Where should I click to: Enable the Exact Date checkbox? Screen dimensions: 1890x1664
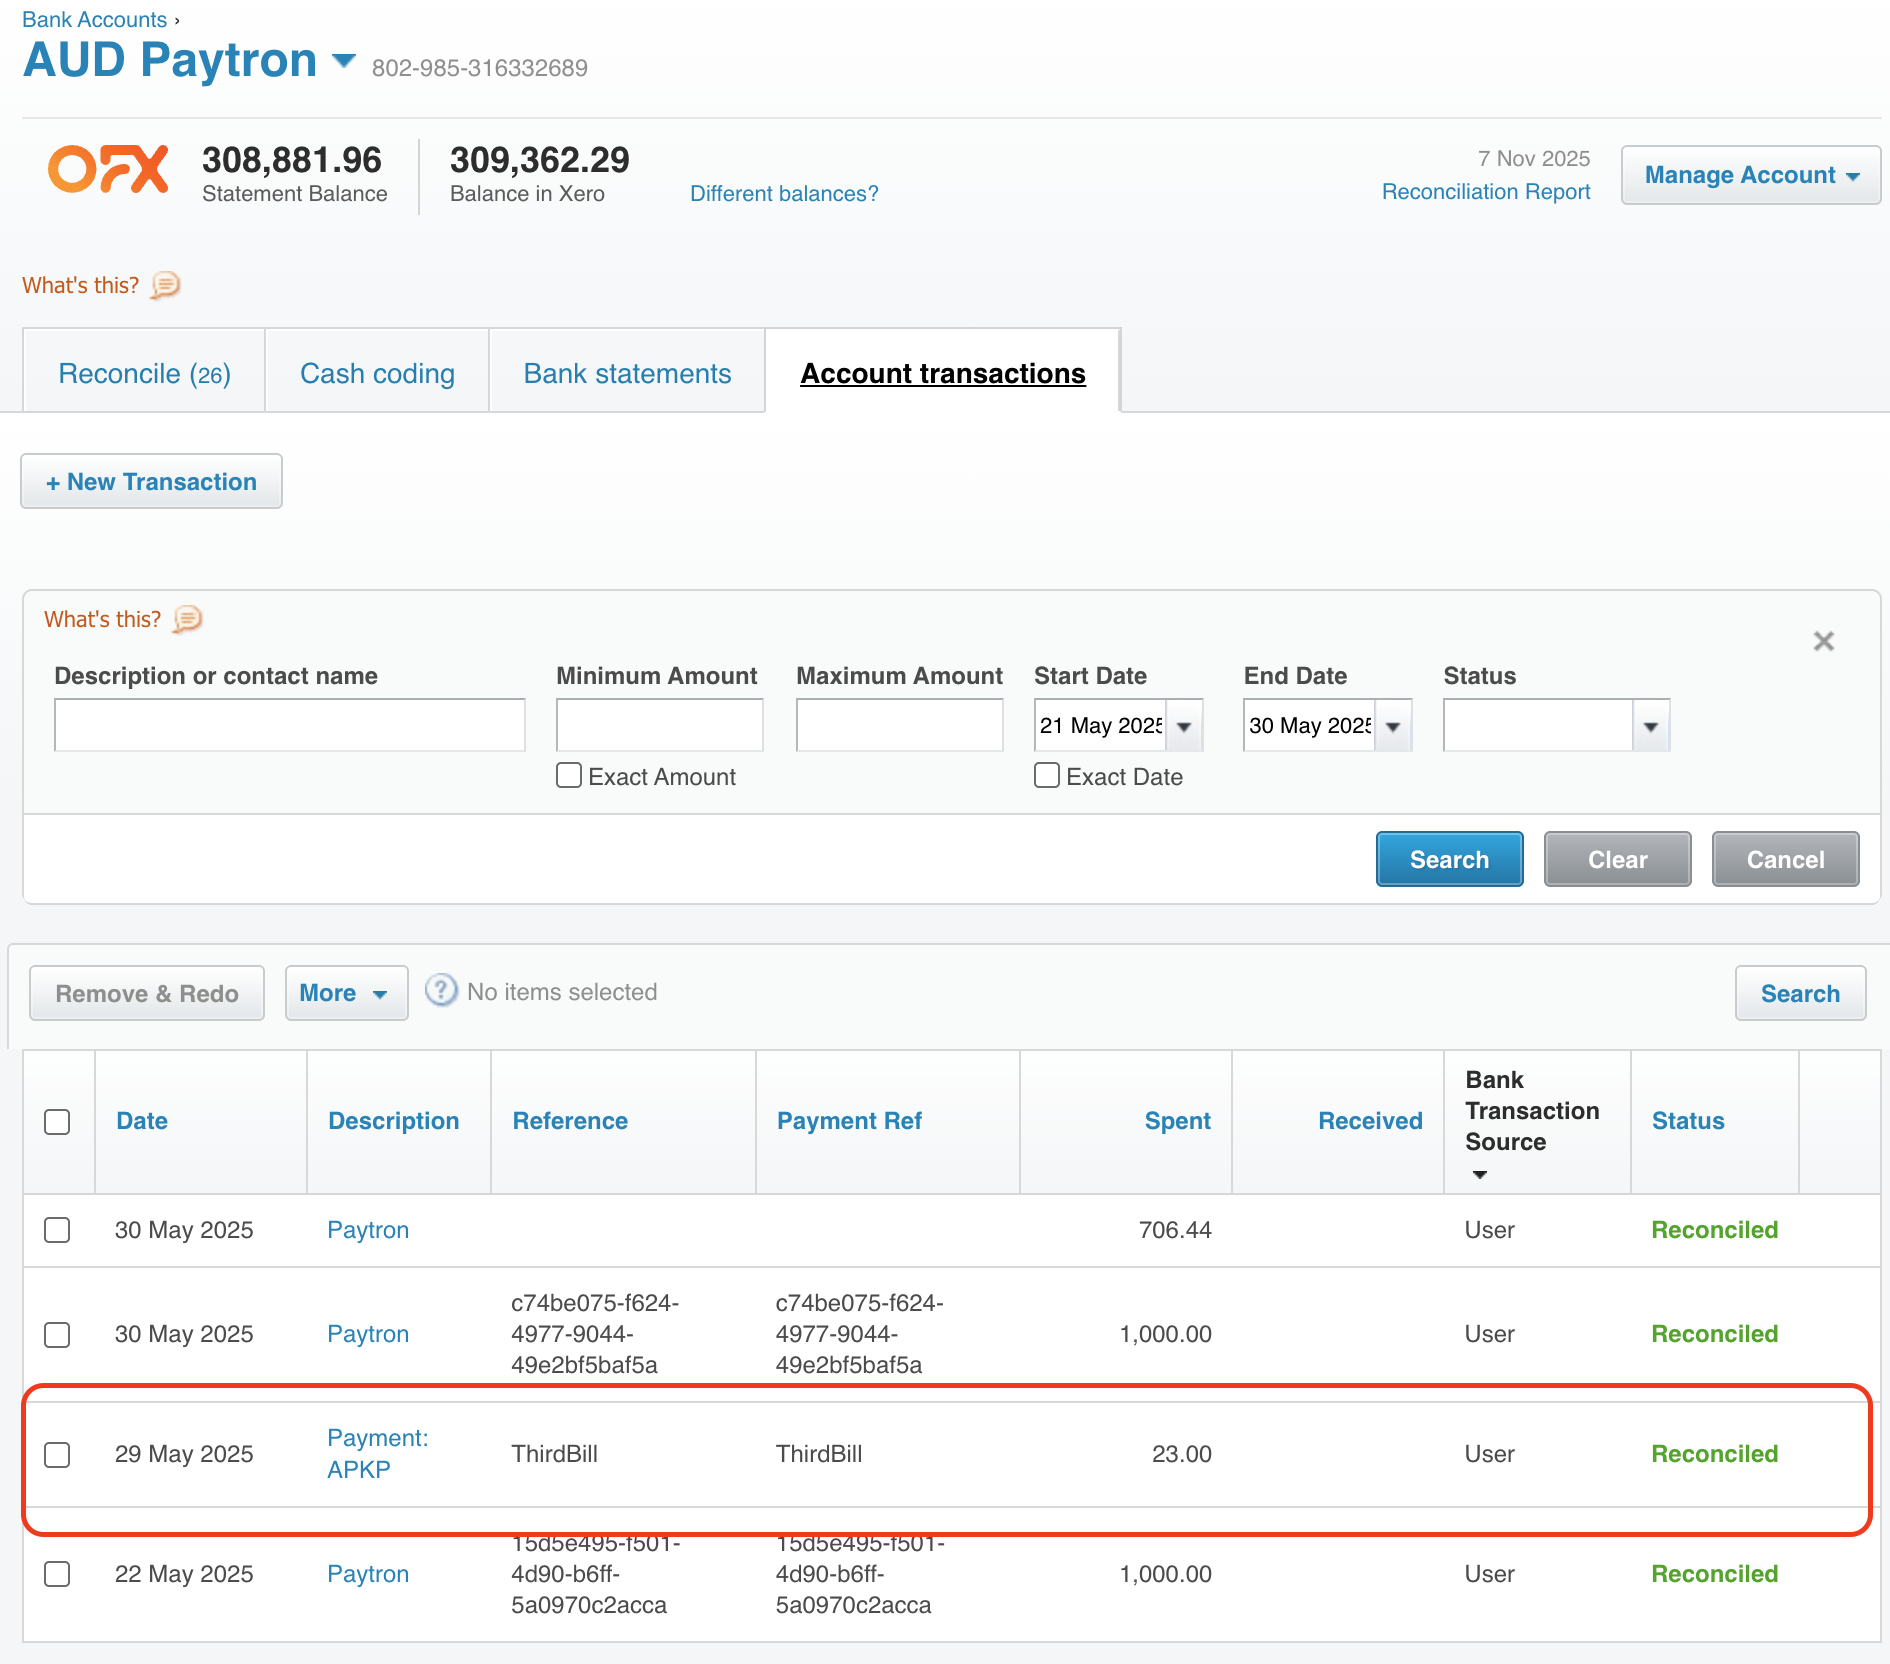point(1047,776)
